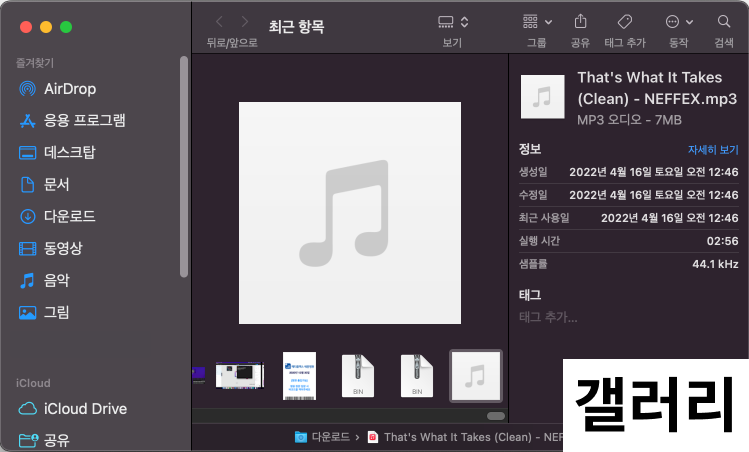
Task: Open the 동작 action menu
Action: coord(679,22)
